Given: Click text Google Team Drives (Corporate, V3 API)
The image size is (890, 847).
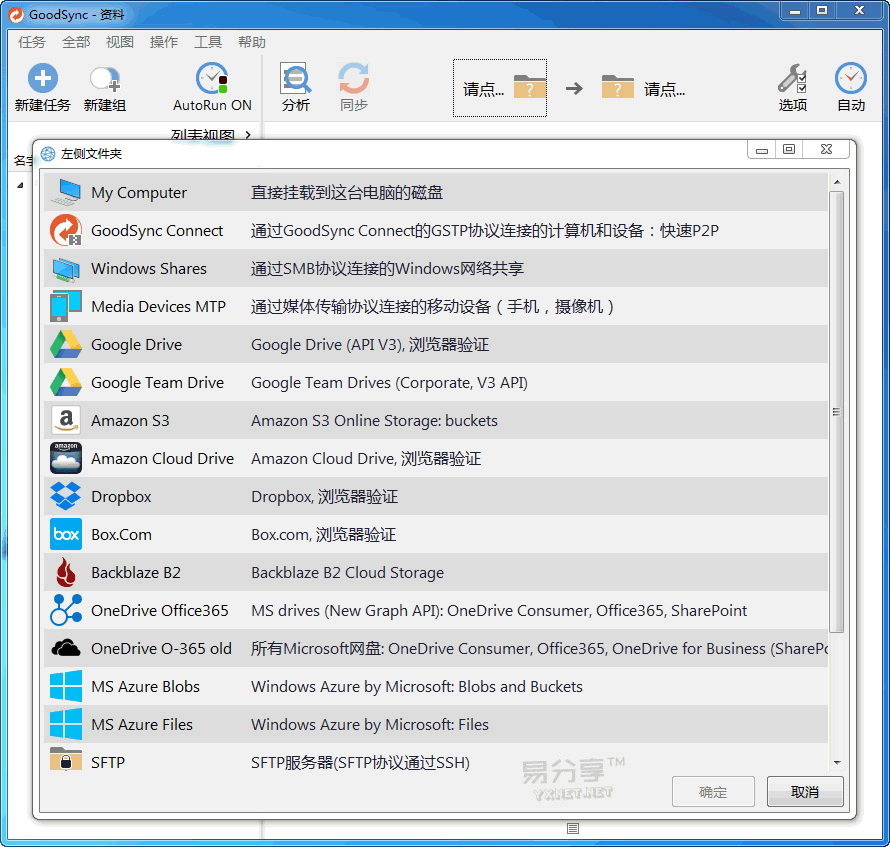Looking at the screenshot, I should click(x=389, y=383).
